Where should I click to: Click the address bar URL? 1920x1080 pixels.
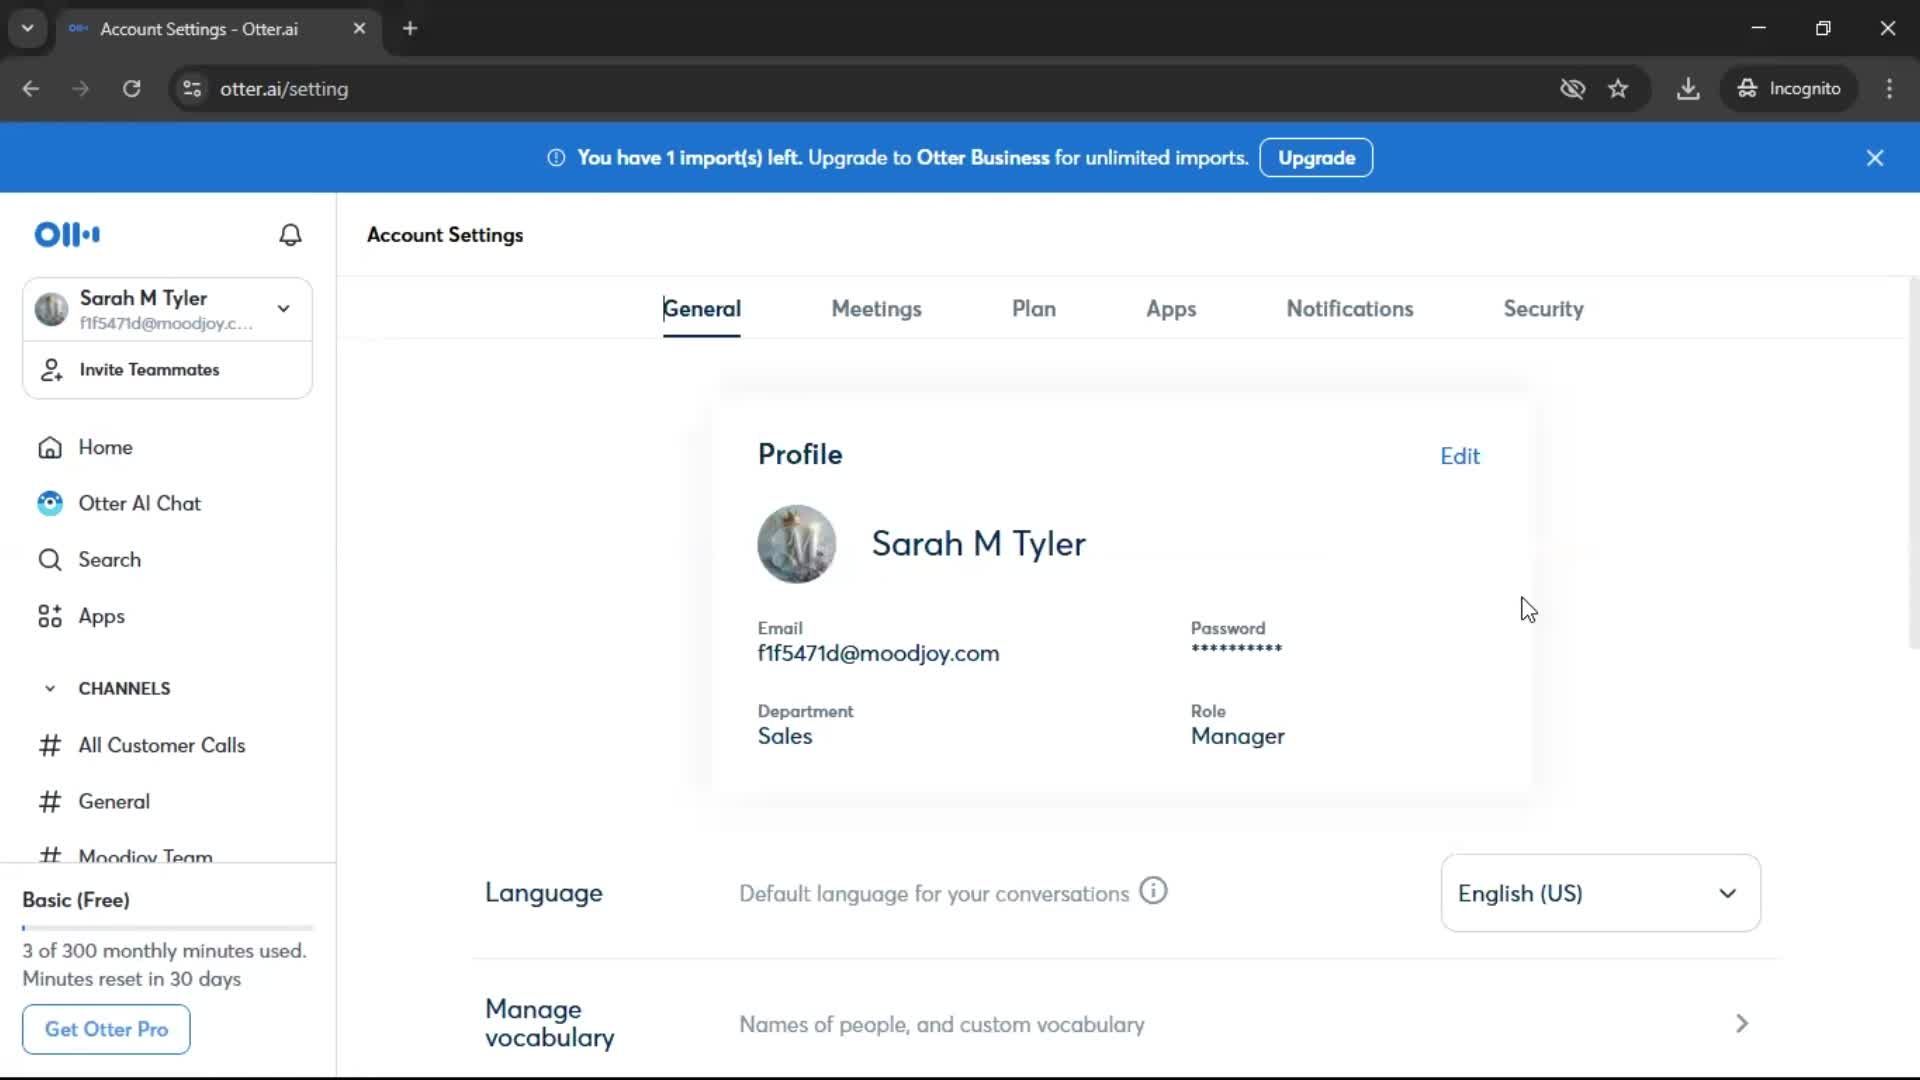tap(284, 89)
